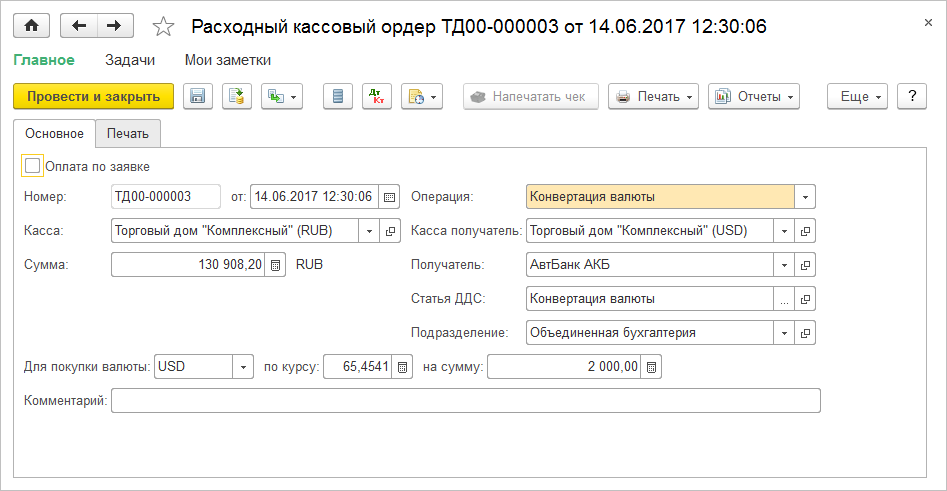Click into the Комментарий text field
This screenshot has height=491, width=947.
click(465, 401)
